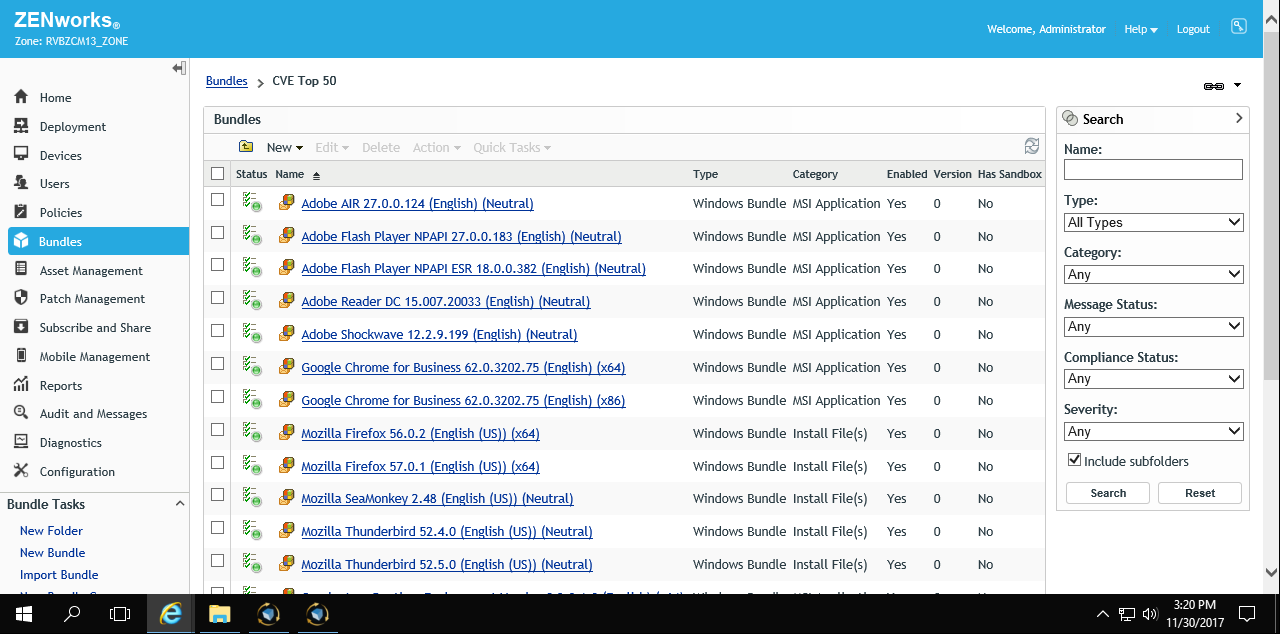Click the Mobile Management phone icon
This screenshot has width=1280, height=634.
(x=21, y=356)
